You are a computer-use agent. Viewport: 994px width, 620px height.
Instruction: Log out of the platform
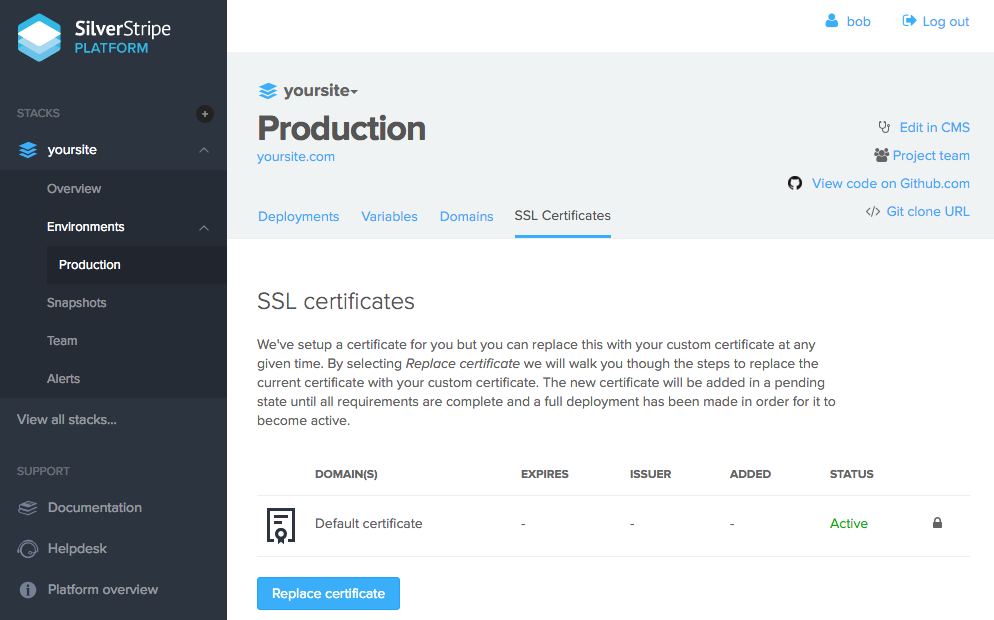click(x=936, y=21)
